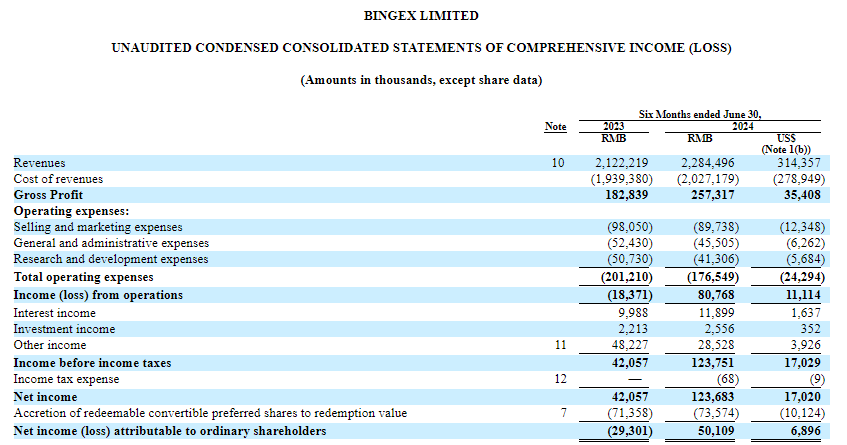847x445 pixels.
Task: Select the 'Unaudited Condensed Consolidated Statements' title line
Action: (421, 48)
